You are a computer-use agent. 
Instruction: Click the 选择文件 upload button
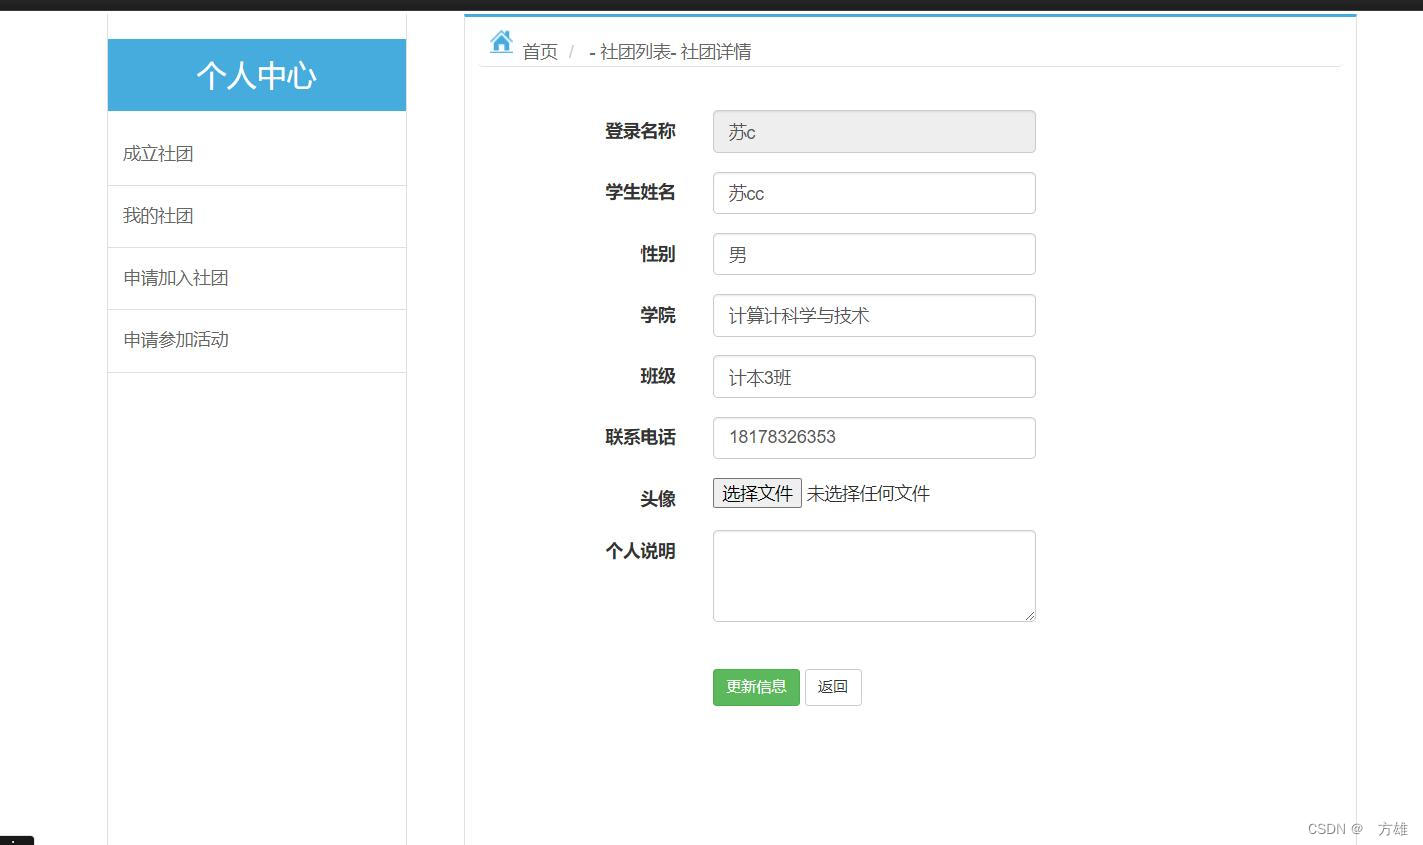point(757,493)
